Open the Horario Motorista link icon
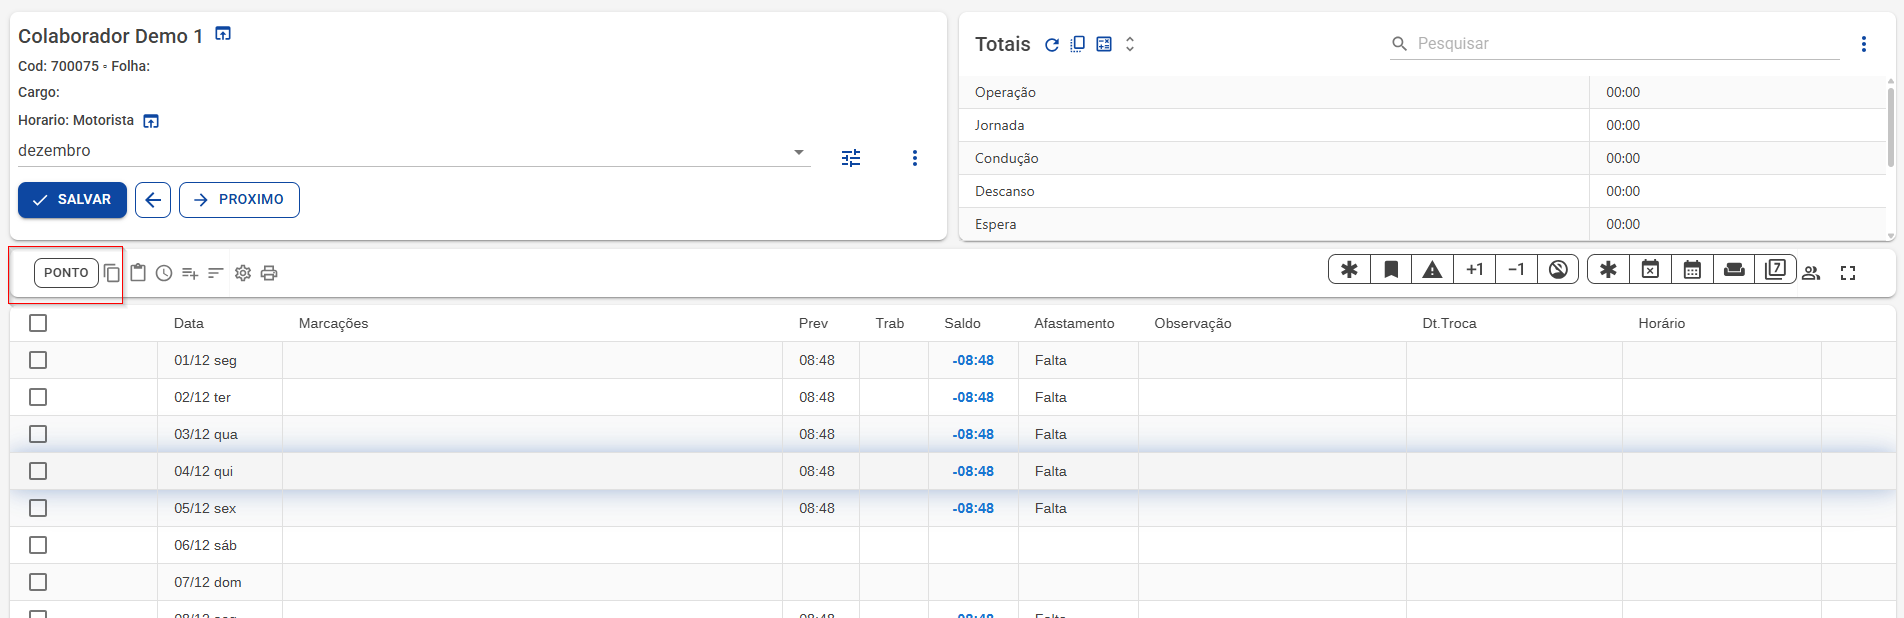1904x618 pixels. (x=151, y=121)
